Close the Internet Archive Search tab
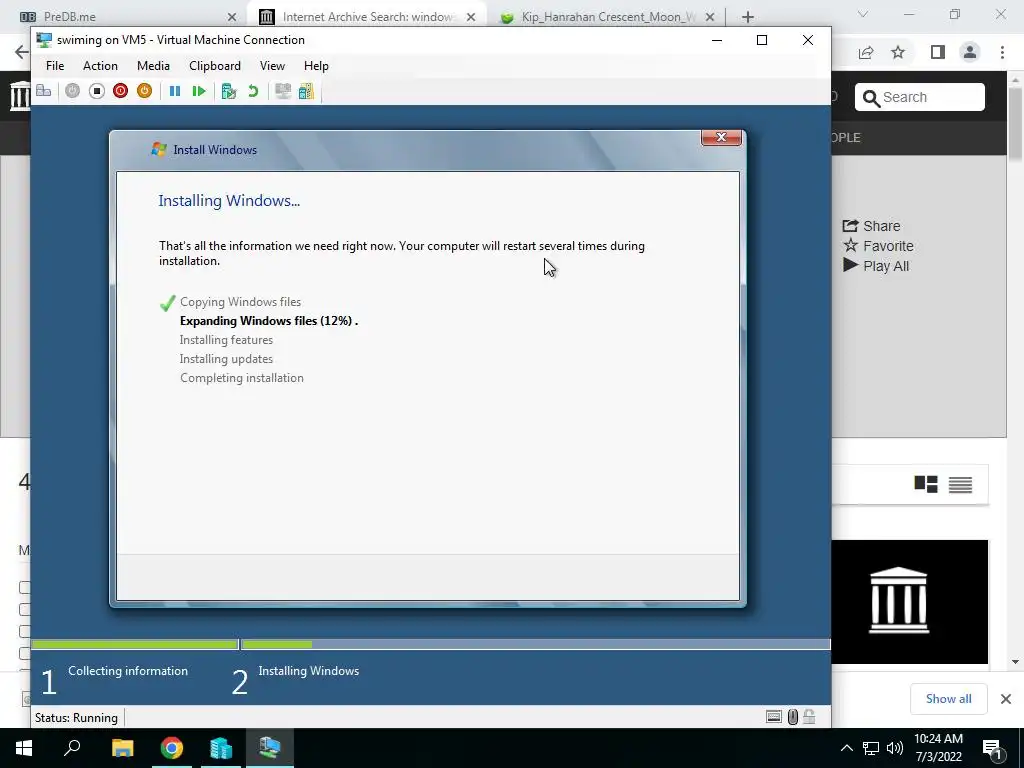 471,17
